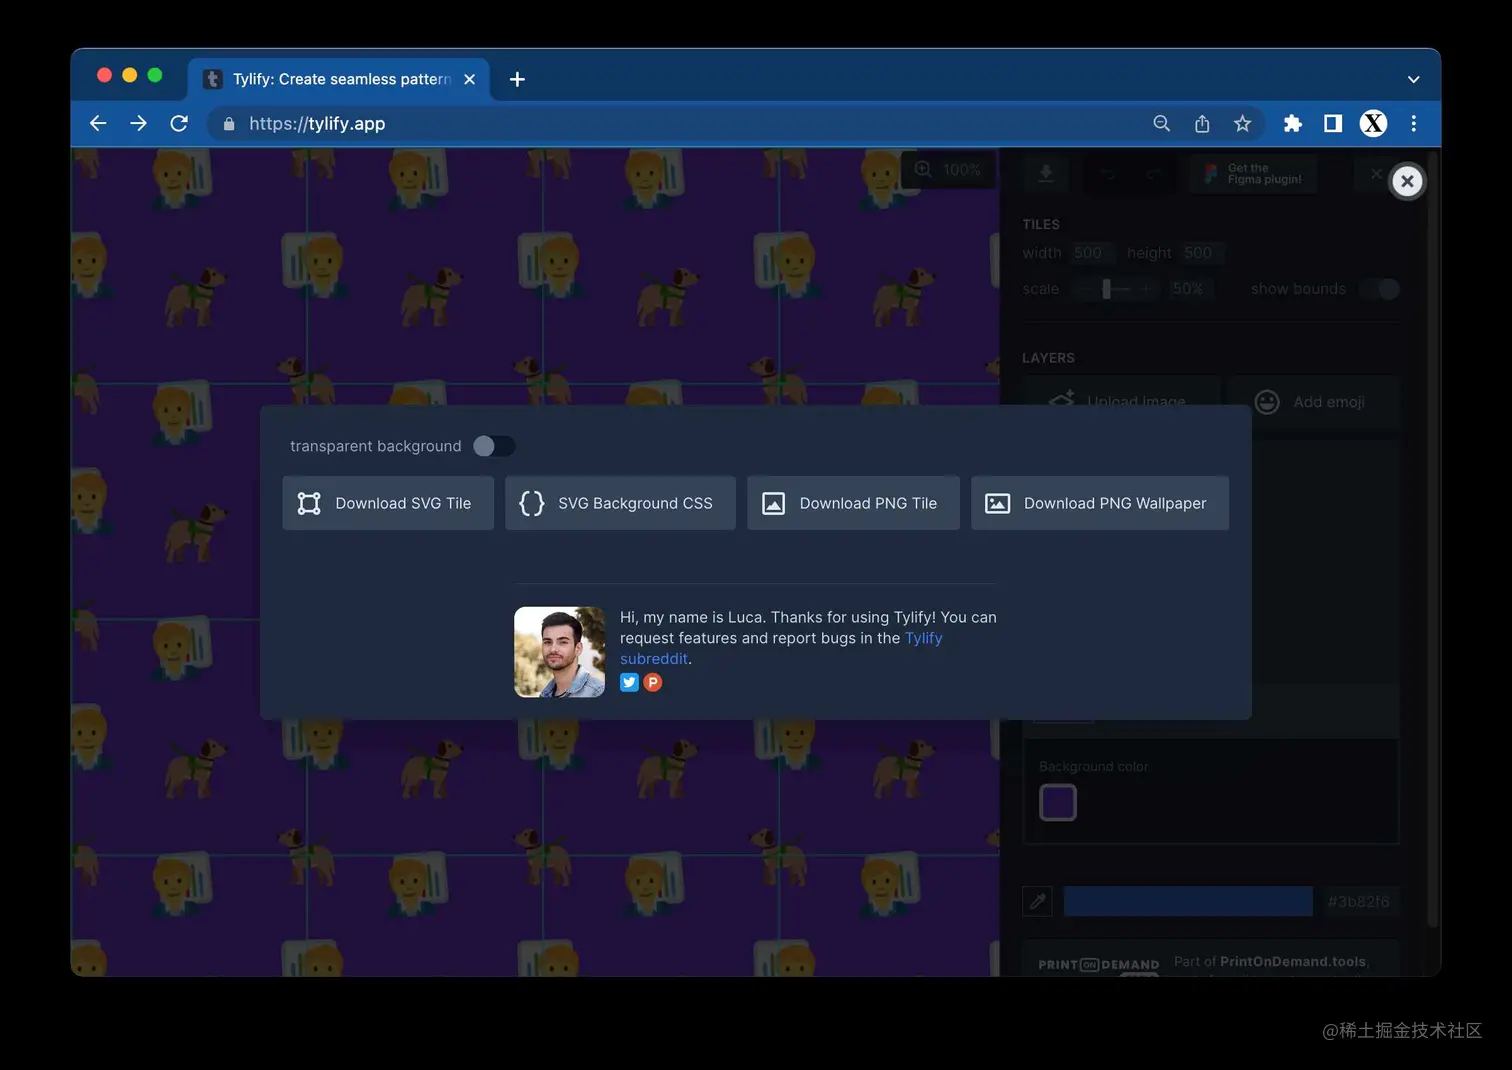Open the color eyedropper tool
Image resolution: width=1512 pixels, height=1070 pixels.
pyautogui.click(x=1037, y=901)
